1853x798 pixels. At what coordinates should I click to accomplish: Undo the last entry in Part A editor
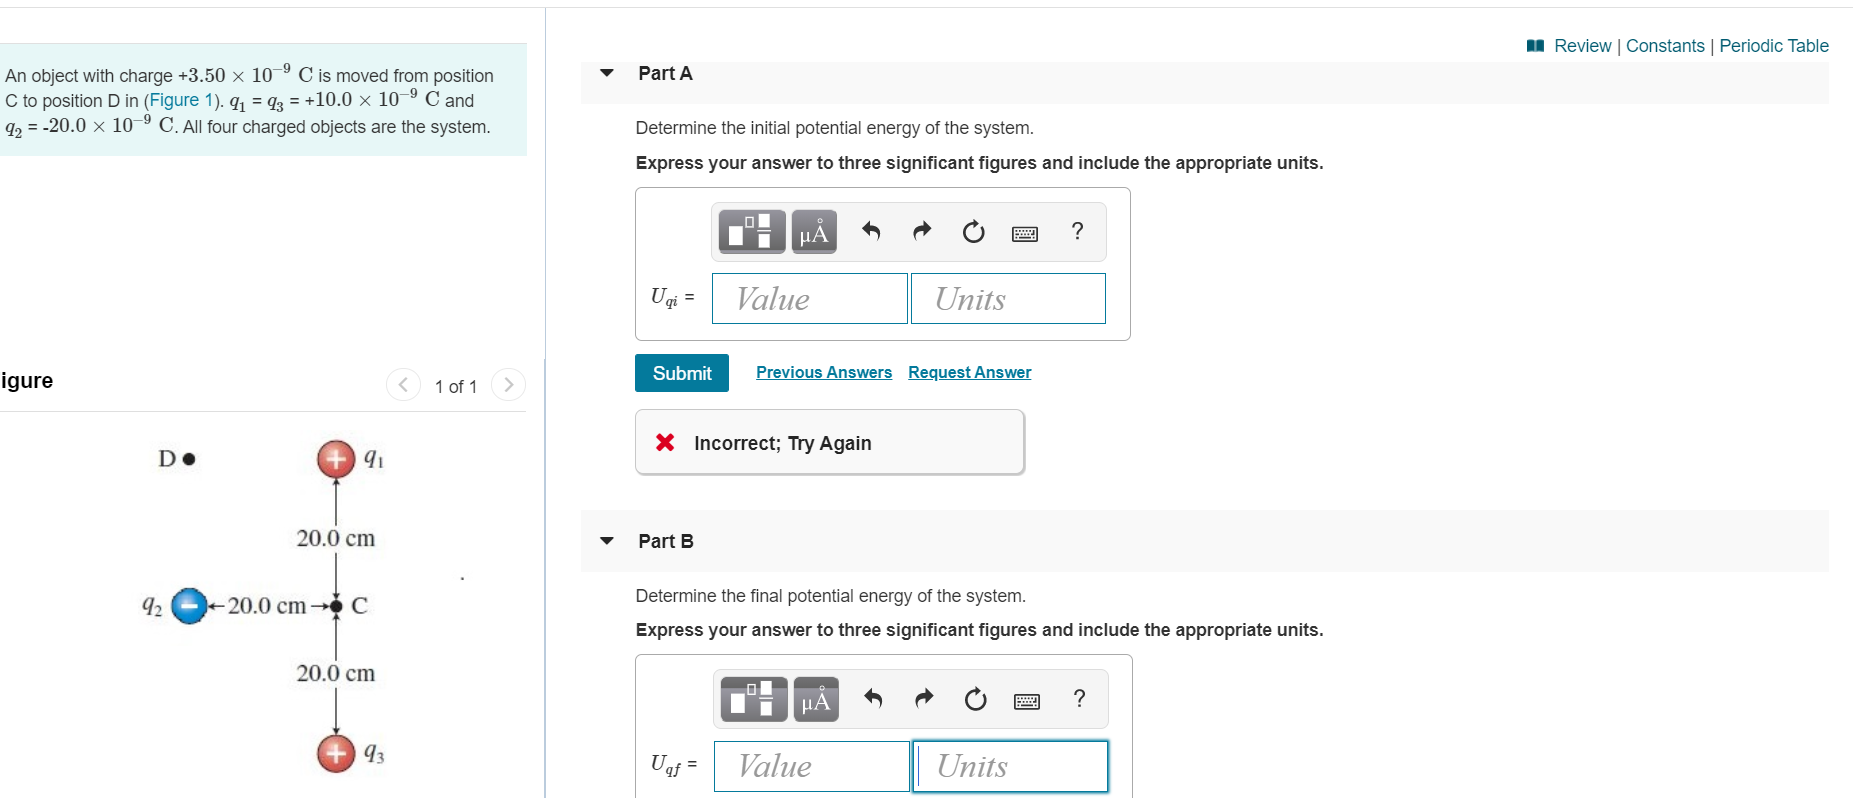pyautogui.click(x=870, y=231)
